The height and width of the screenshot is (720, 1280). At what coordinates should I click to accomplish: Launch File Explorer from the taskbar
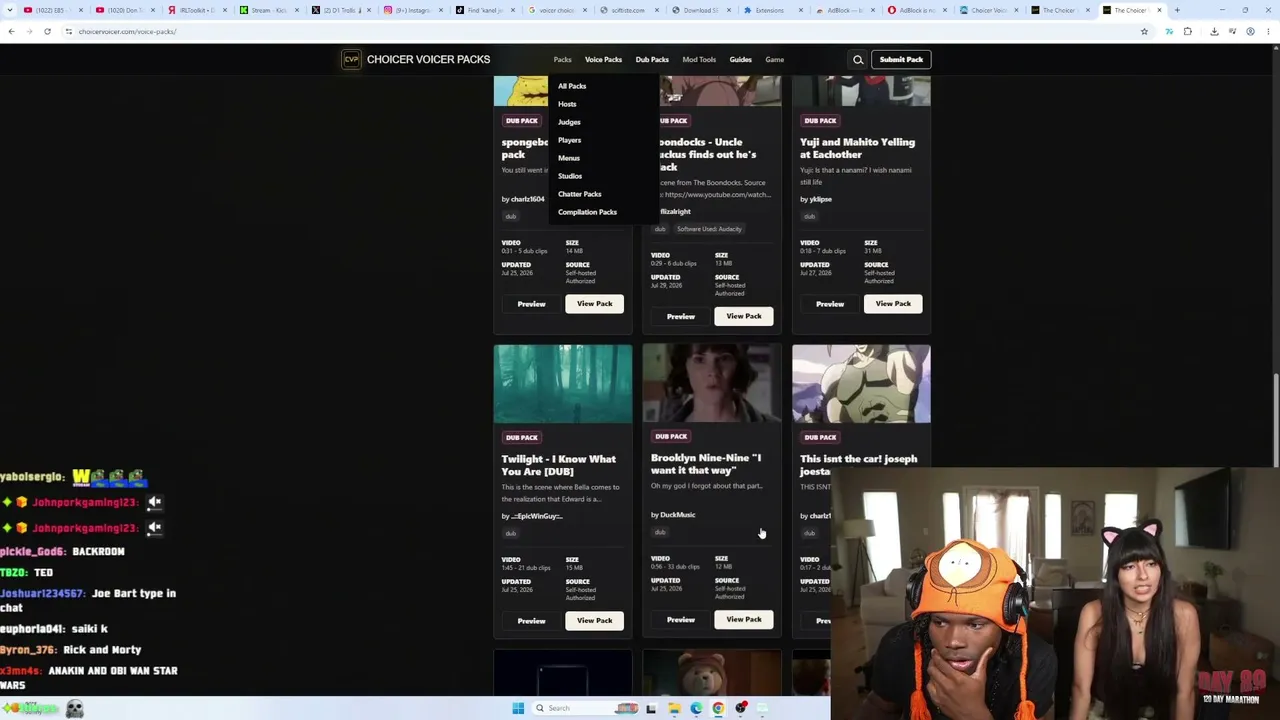click(674, 709)
